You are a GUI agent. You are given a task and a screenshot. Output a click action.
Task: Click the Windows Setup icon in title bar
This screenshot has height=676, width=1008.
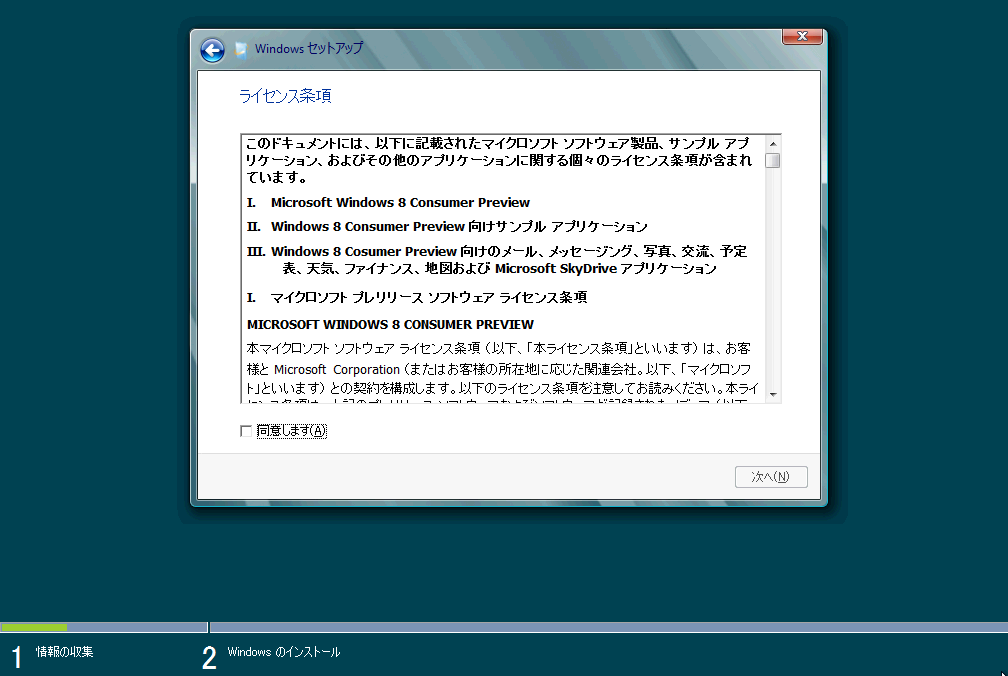tap(241, 49)
